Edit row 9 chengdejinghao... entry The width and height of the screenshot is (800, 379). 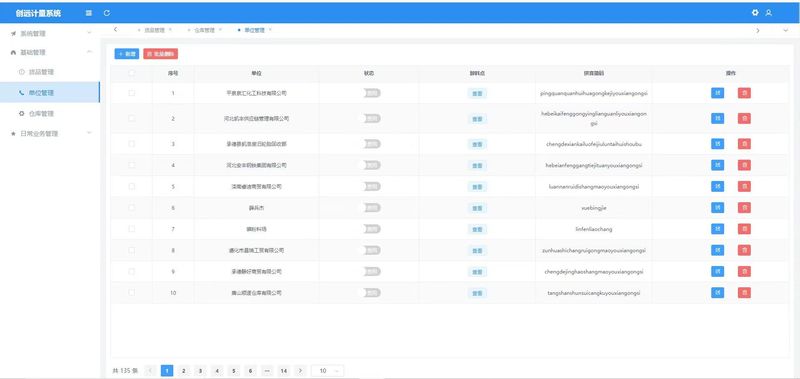click(717, 271)
